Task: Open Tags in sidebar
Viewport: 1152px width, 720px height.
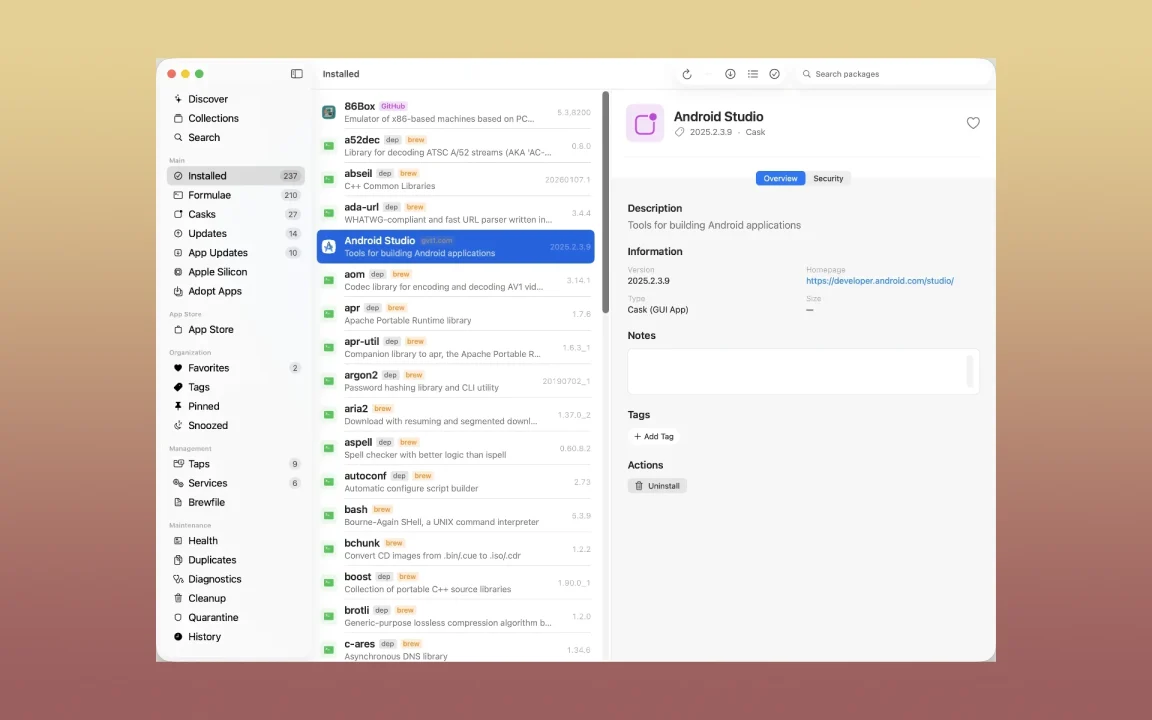Action: [235, 386]
